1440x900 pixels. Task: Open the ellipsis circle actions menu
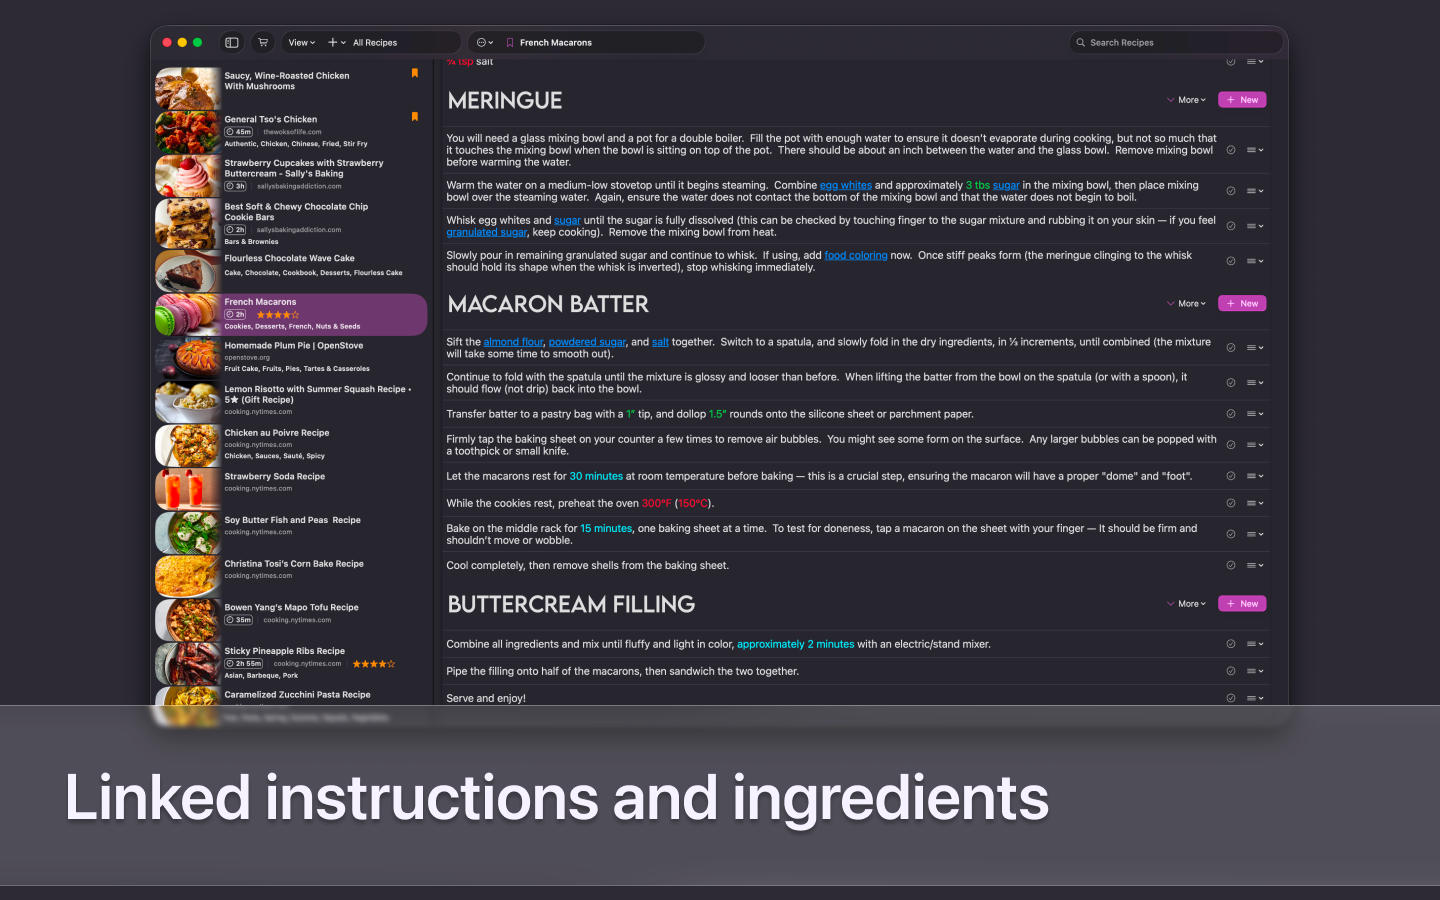(x=485, y=42)
